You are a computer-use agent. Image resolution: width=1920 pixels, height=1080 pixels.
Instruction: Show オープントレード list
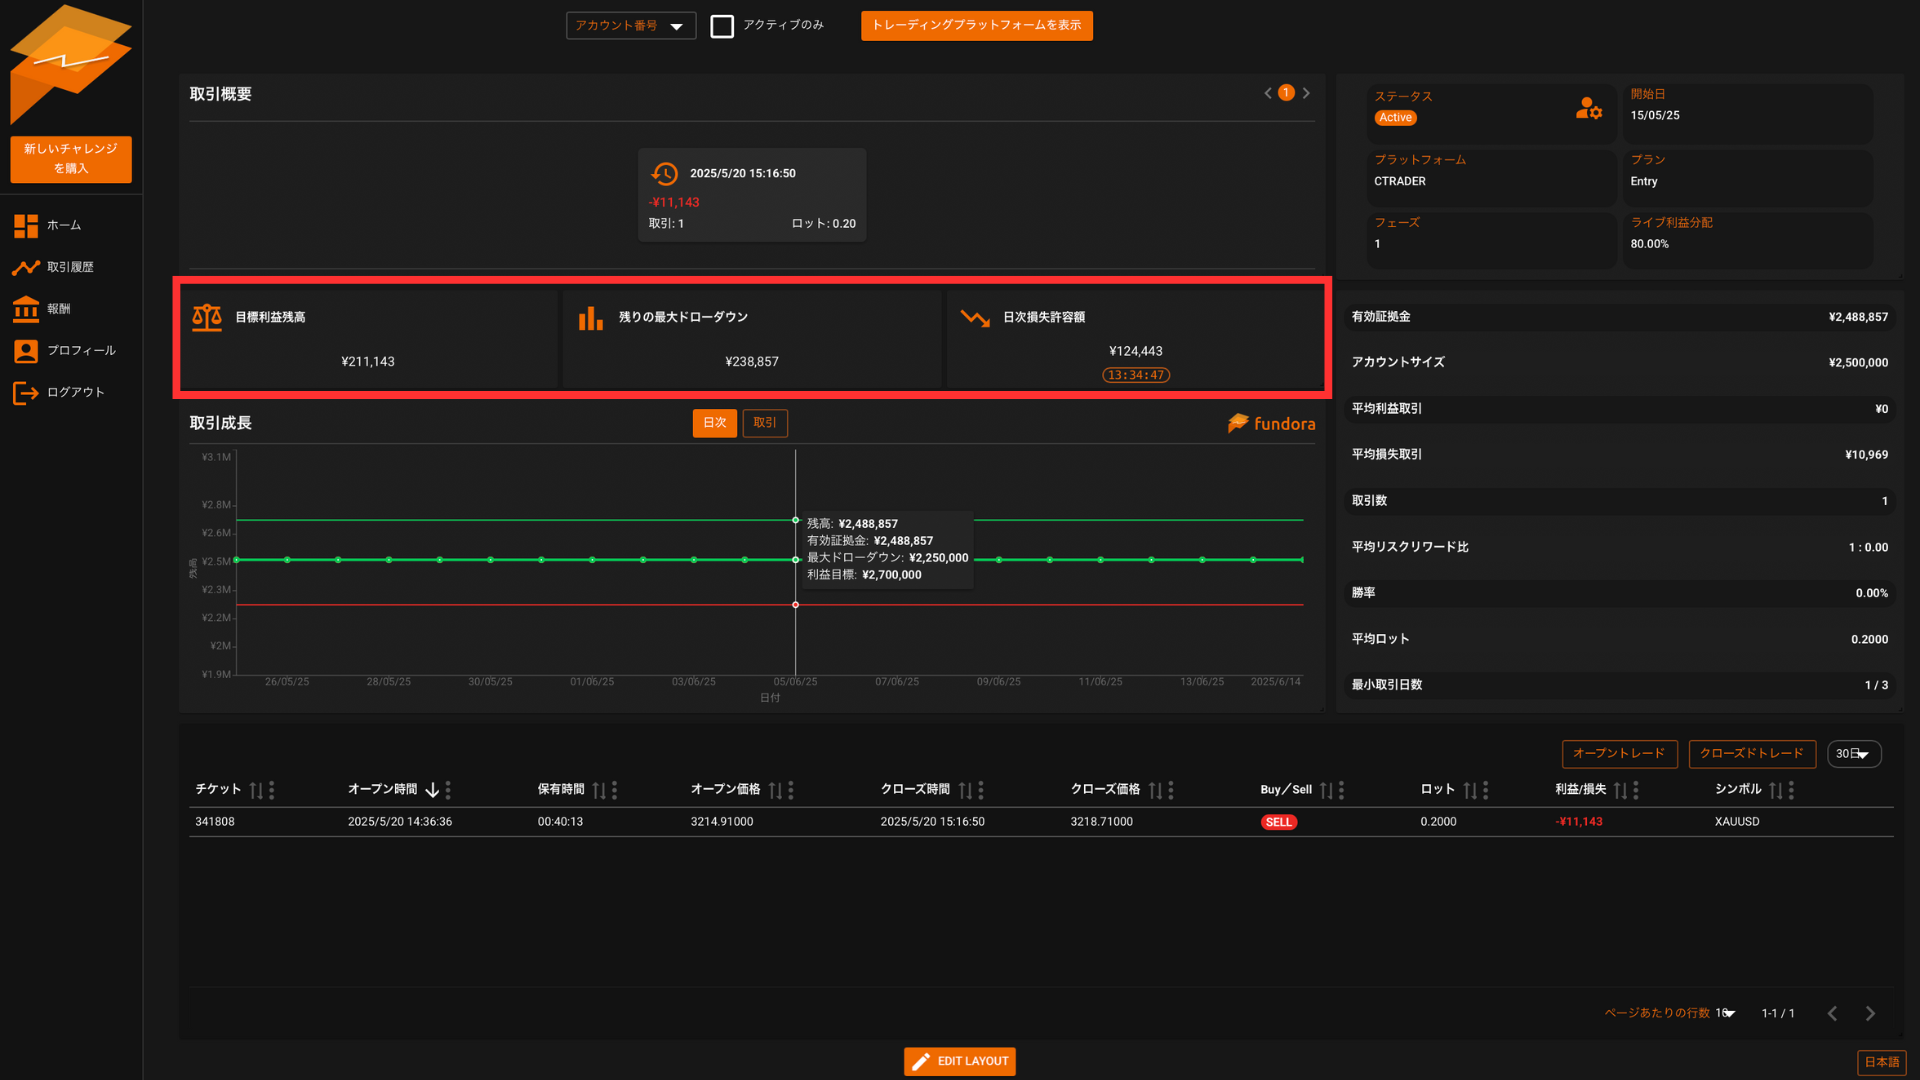pyautogui.click(x=1619, y=754)
